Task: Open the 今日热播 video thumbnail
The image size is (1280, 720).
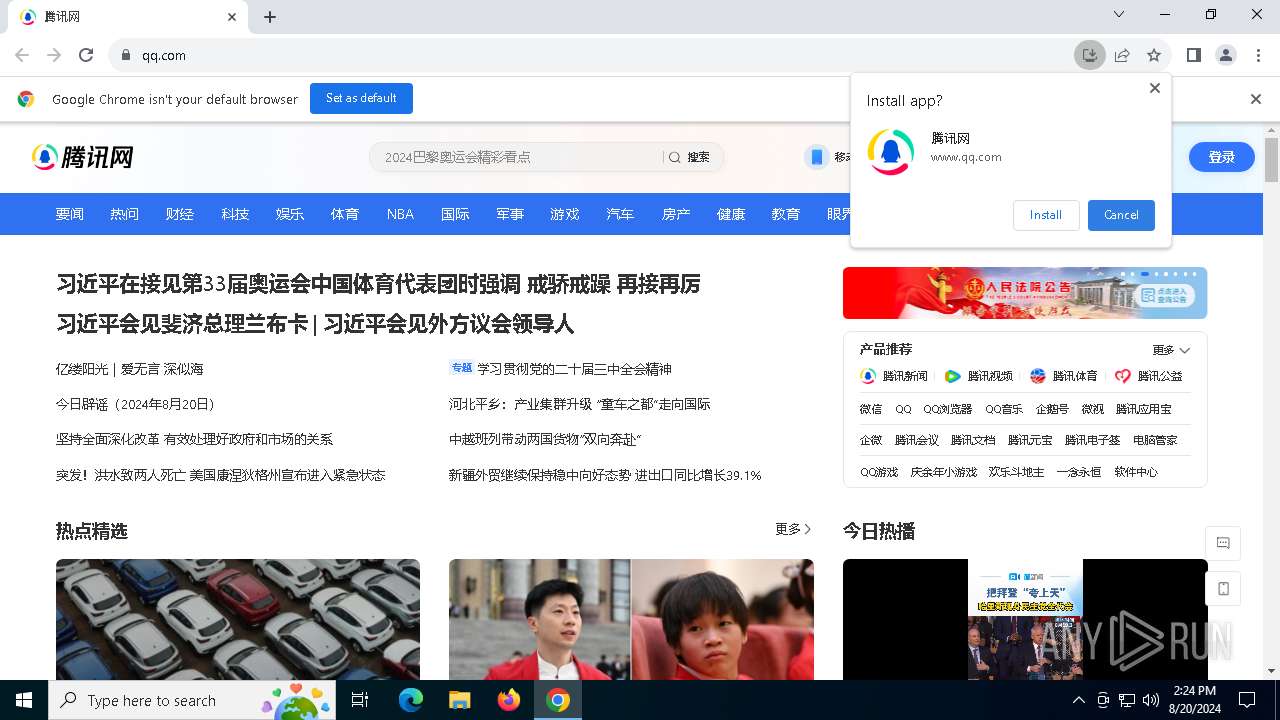Action: pyautogui.click(x=1025, y=619)
